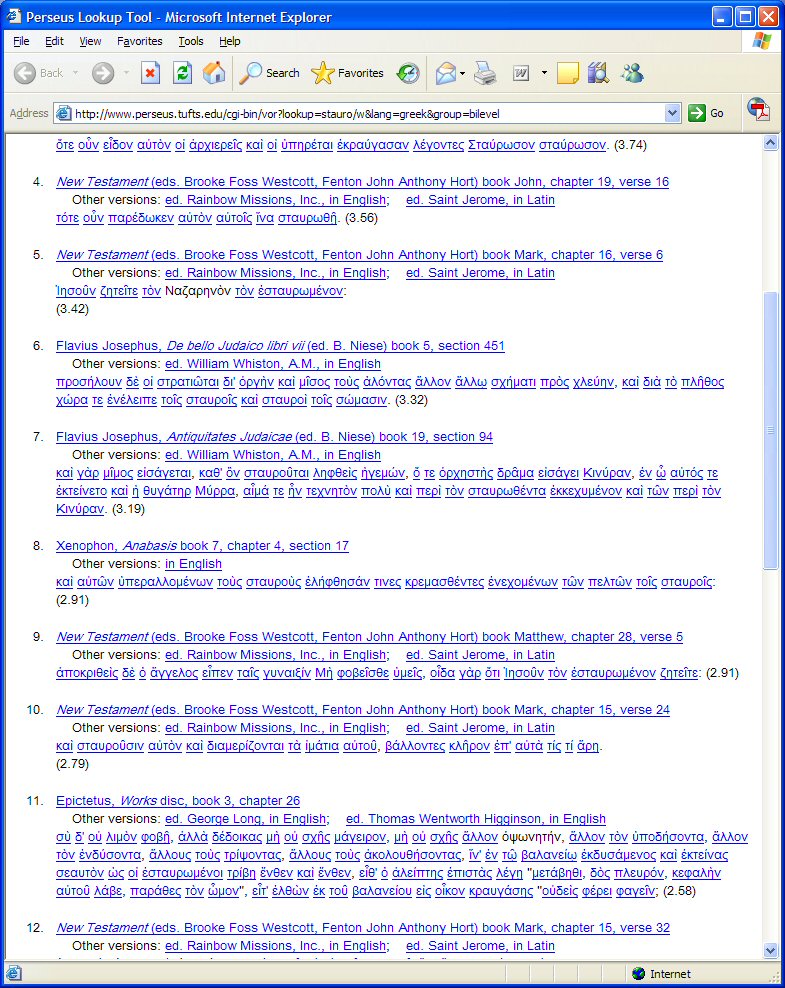Screen dimensions: 785x988
Task: Open the View menu
Action: pos(90,41)
